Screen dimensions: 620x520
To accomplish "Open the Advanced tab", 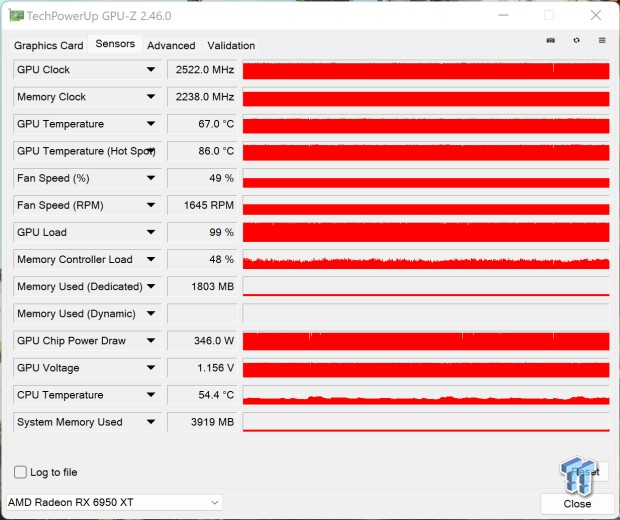I will click(x=171, y=45).
